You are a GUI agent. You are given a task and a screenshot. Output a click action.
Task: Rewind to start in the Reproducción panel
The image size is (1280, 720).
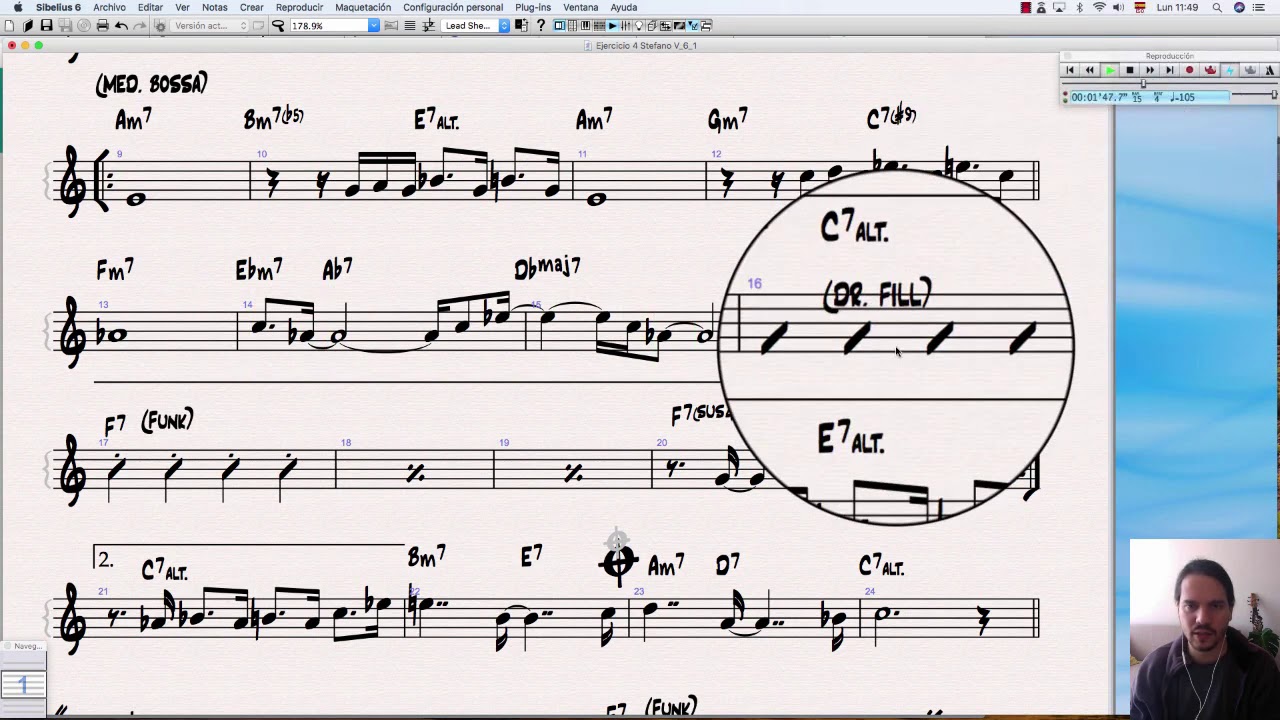point(1070,70)
